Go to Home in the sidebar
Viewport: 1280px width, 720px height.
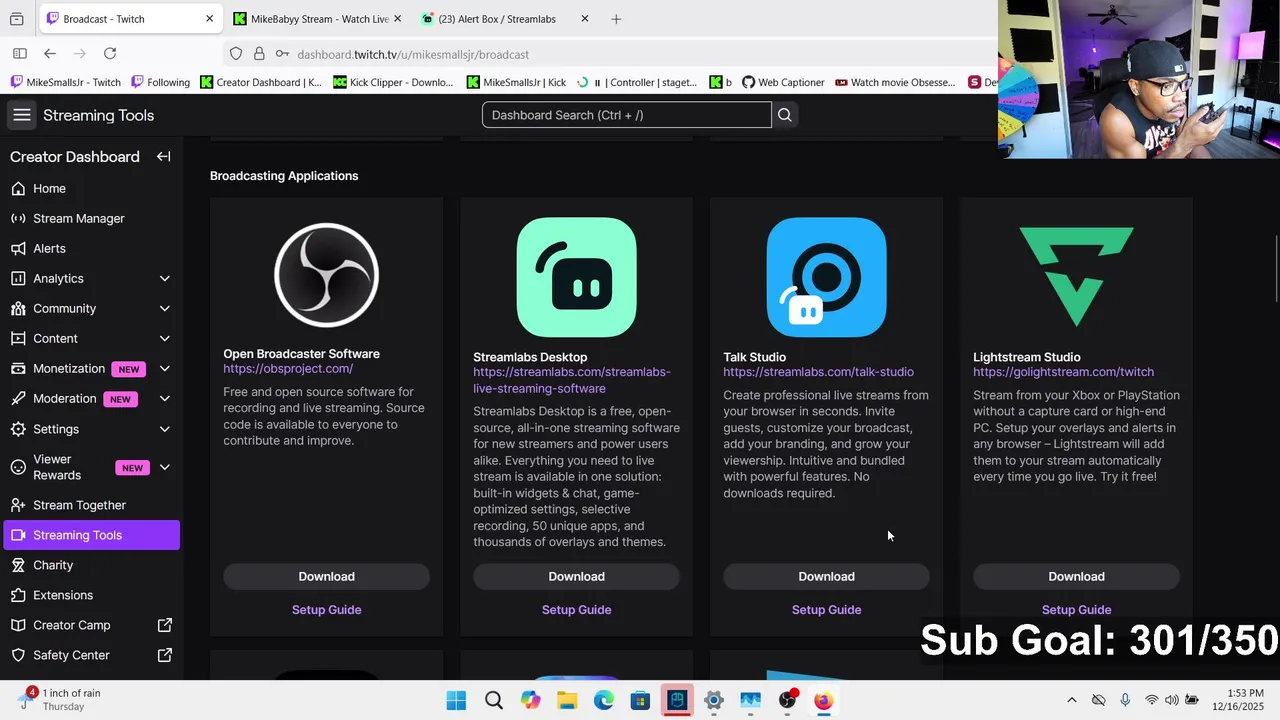pos(91,188)
